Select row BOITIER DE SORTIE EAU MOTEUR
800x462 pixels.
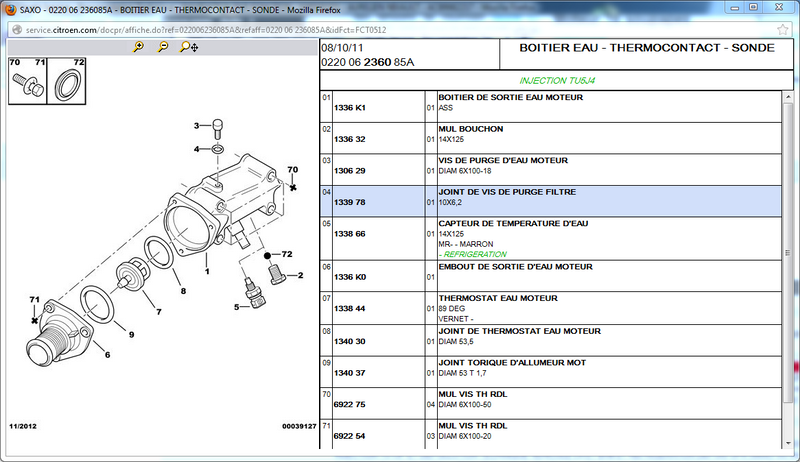[x=551, y=107]
